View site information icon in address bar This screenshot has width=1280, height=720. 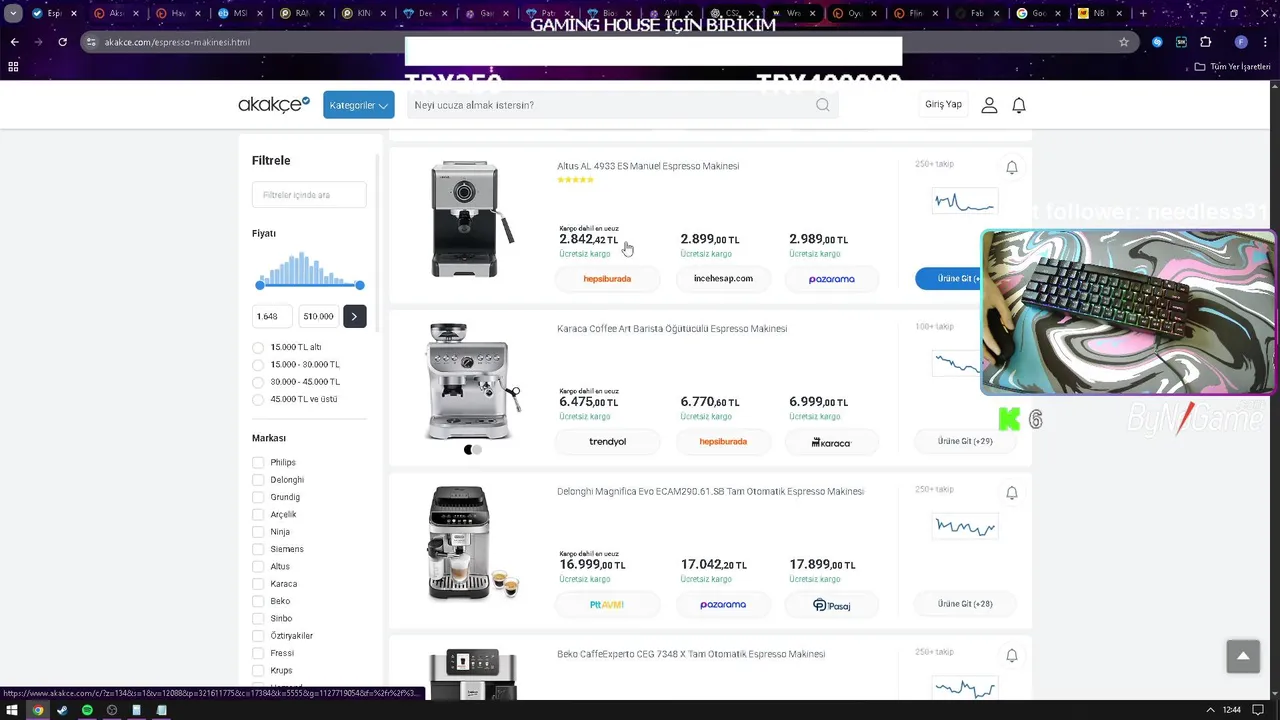point(92,42)
